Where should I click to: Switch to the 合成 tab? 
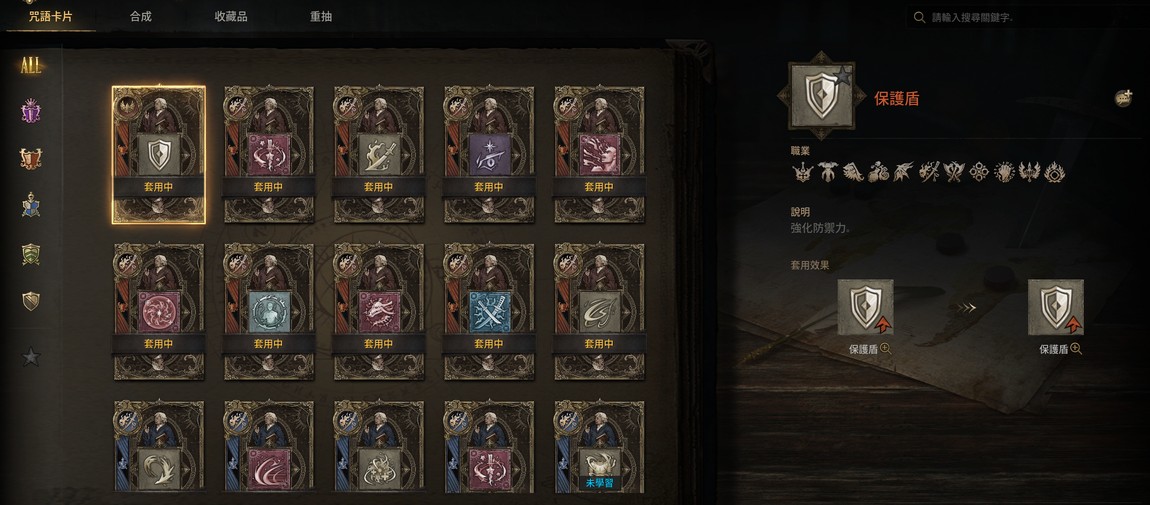[x=141, y=16]
